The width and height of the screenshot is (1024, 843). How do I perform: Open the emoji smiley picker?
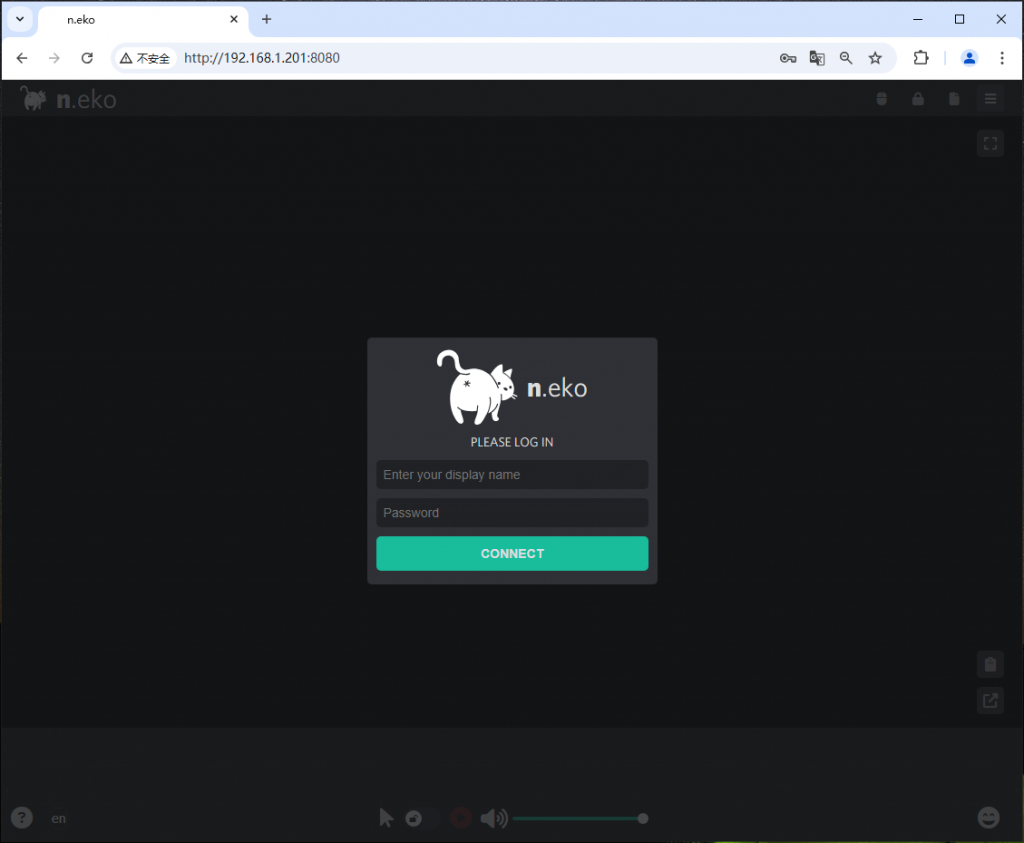point(988,817)
